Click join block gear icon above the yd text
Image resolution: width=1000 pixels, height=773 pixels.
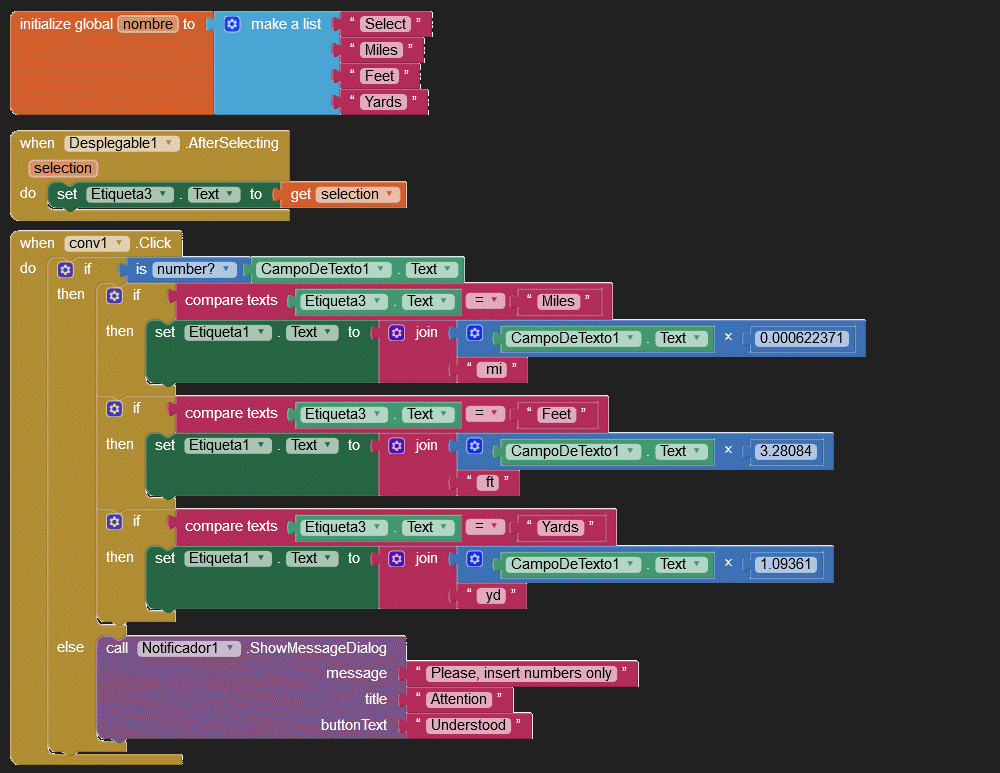click(396, 559)
